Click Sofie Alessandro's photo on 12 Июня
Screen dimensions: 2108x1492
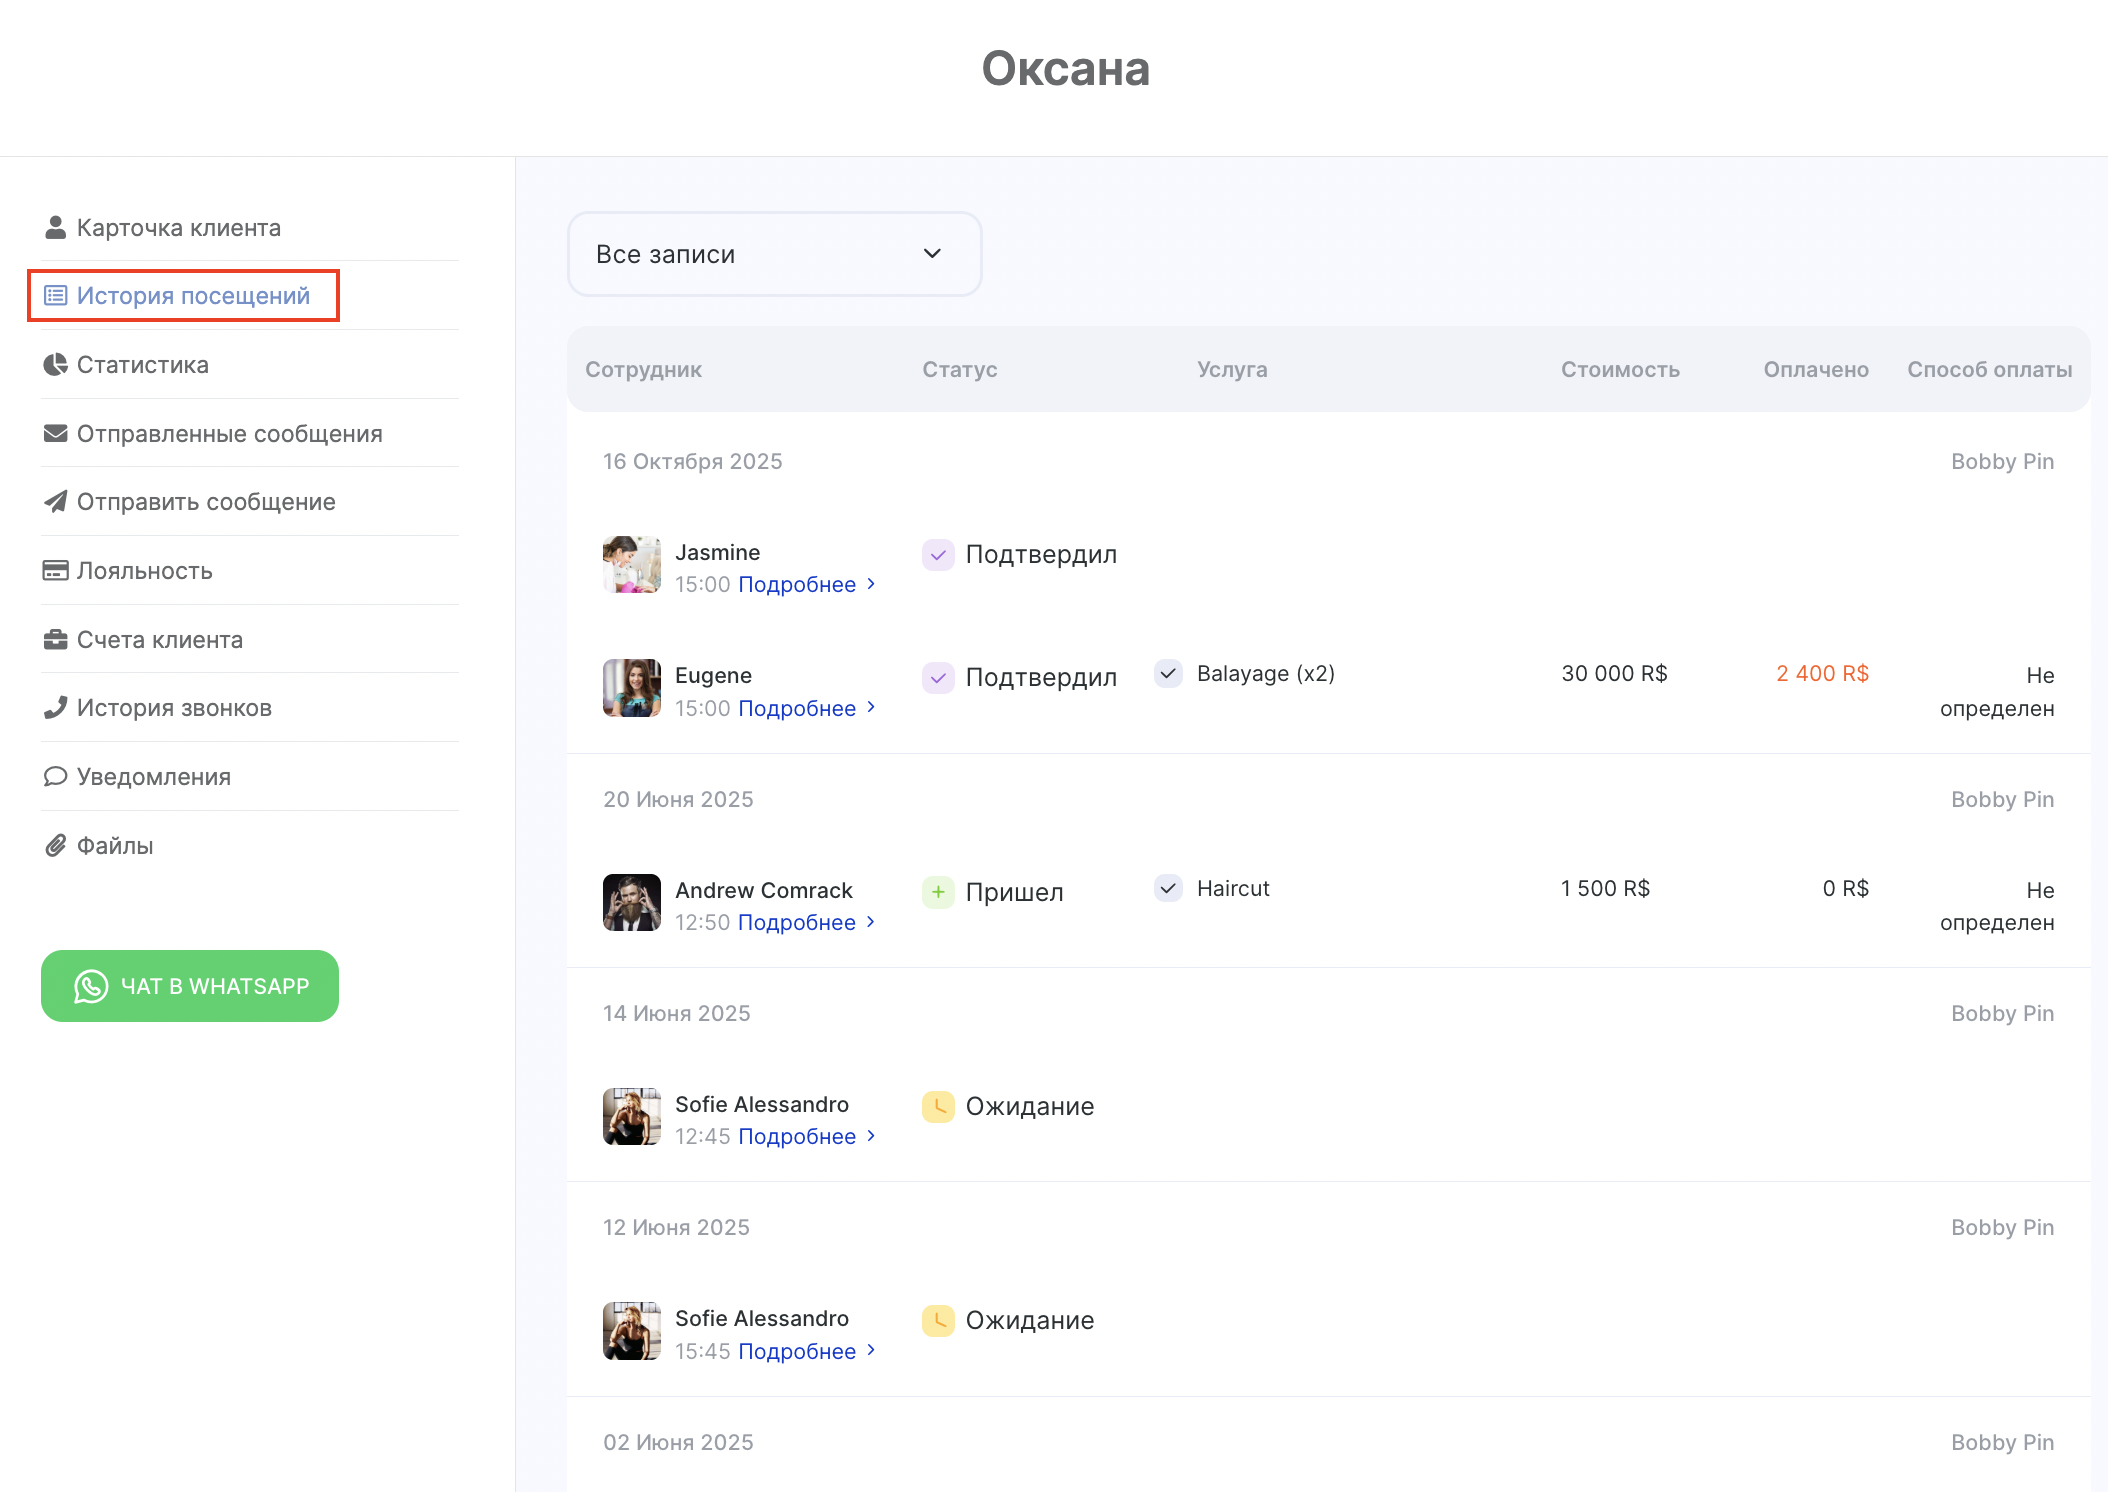tap(631, 1331)
